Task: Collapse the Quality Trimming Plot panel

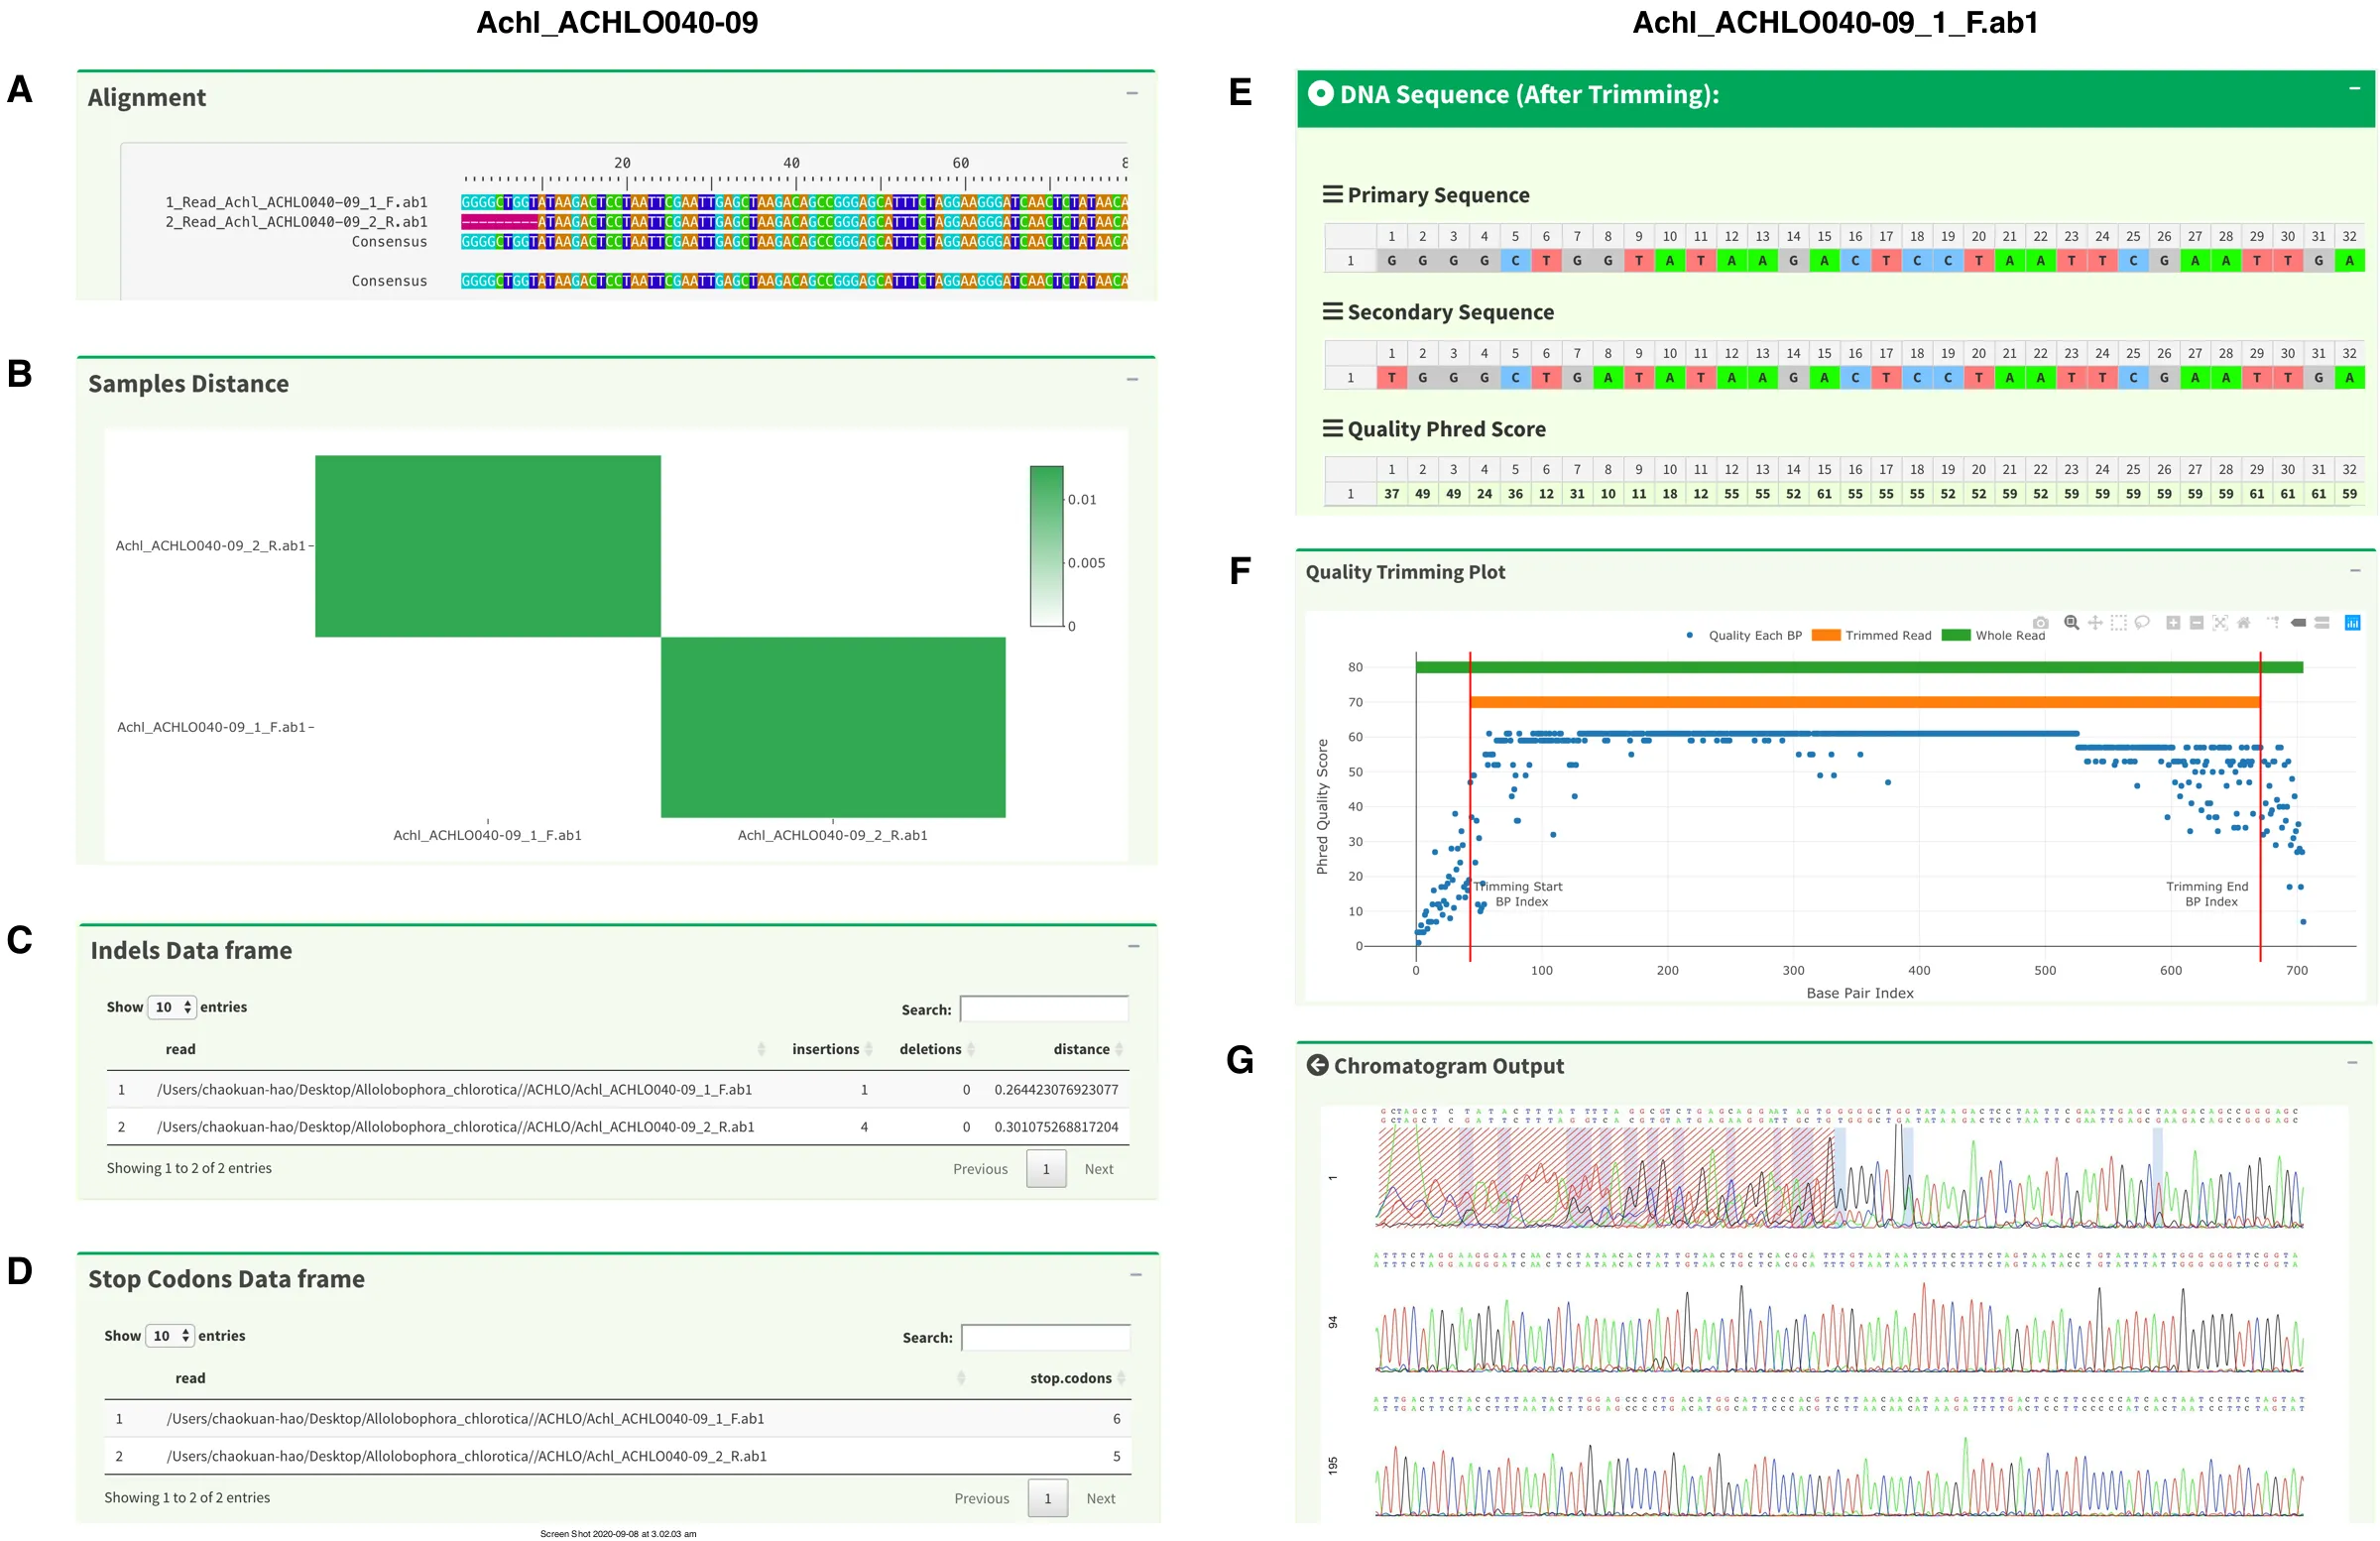Action: tap(2355, 570)
